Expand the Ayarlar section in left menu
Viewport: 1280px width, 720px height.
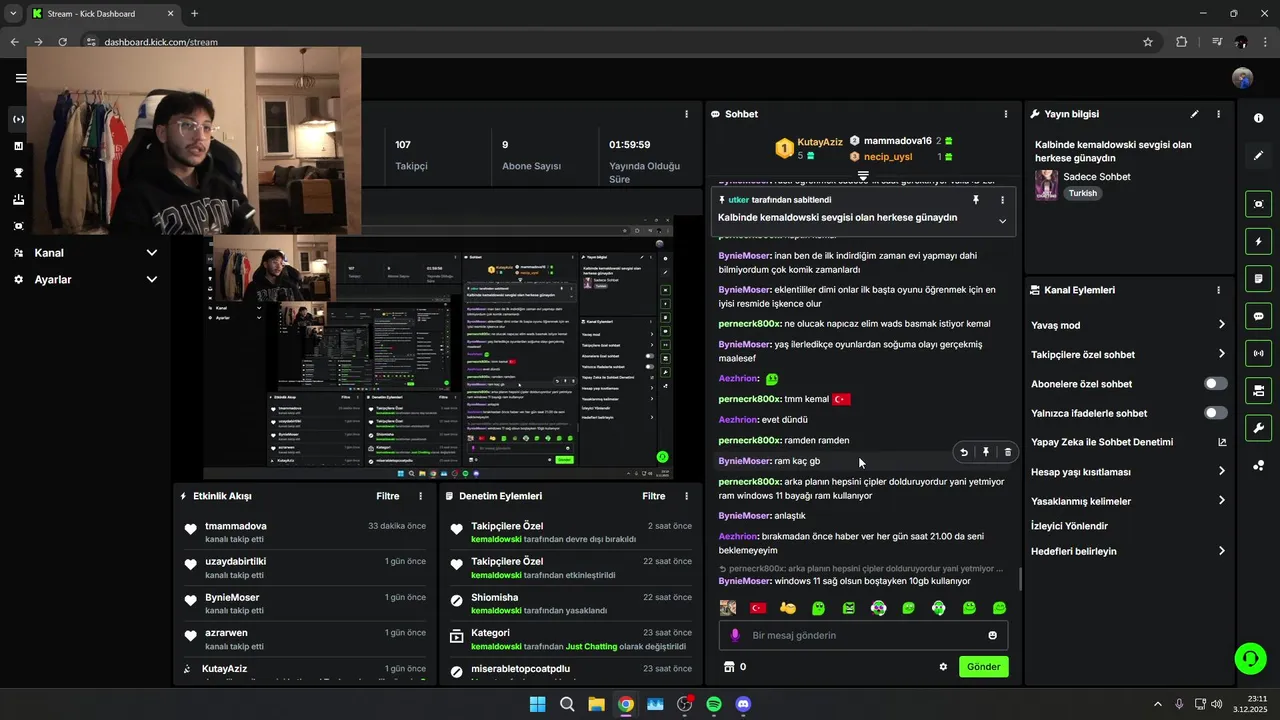(151, 280)
